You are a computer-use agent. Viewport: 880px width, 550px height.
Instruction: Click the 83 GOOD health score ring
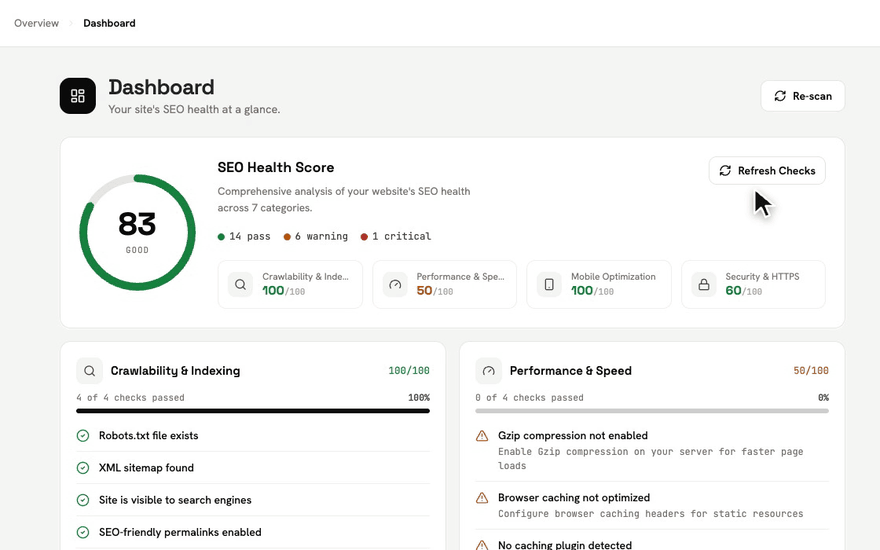point(138,232)
